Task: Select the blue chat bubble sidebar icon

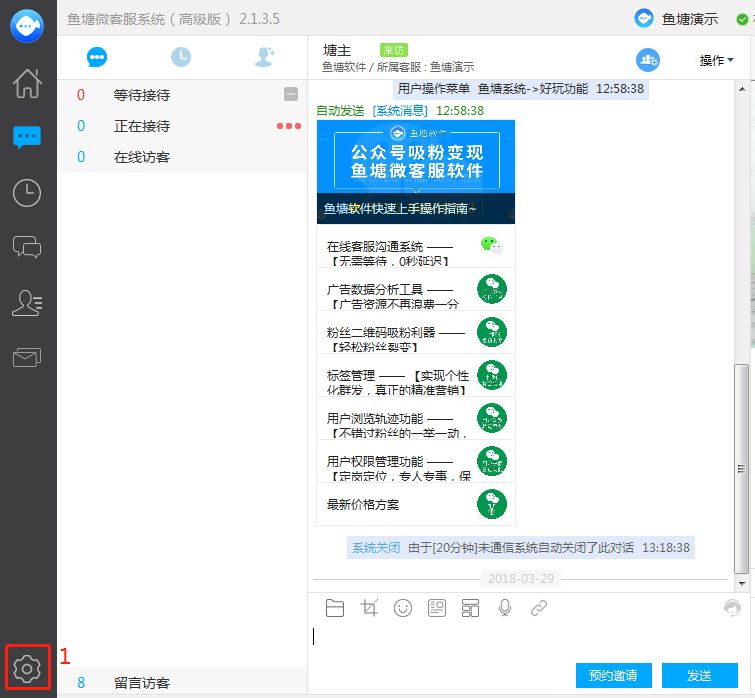Action: (x=27, y=137)
